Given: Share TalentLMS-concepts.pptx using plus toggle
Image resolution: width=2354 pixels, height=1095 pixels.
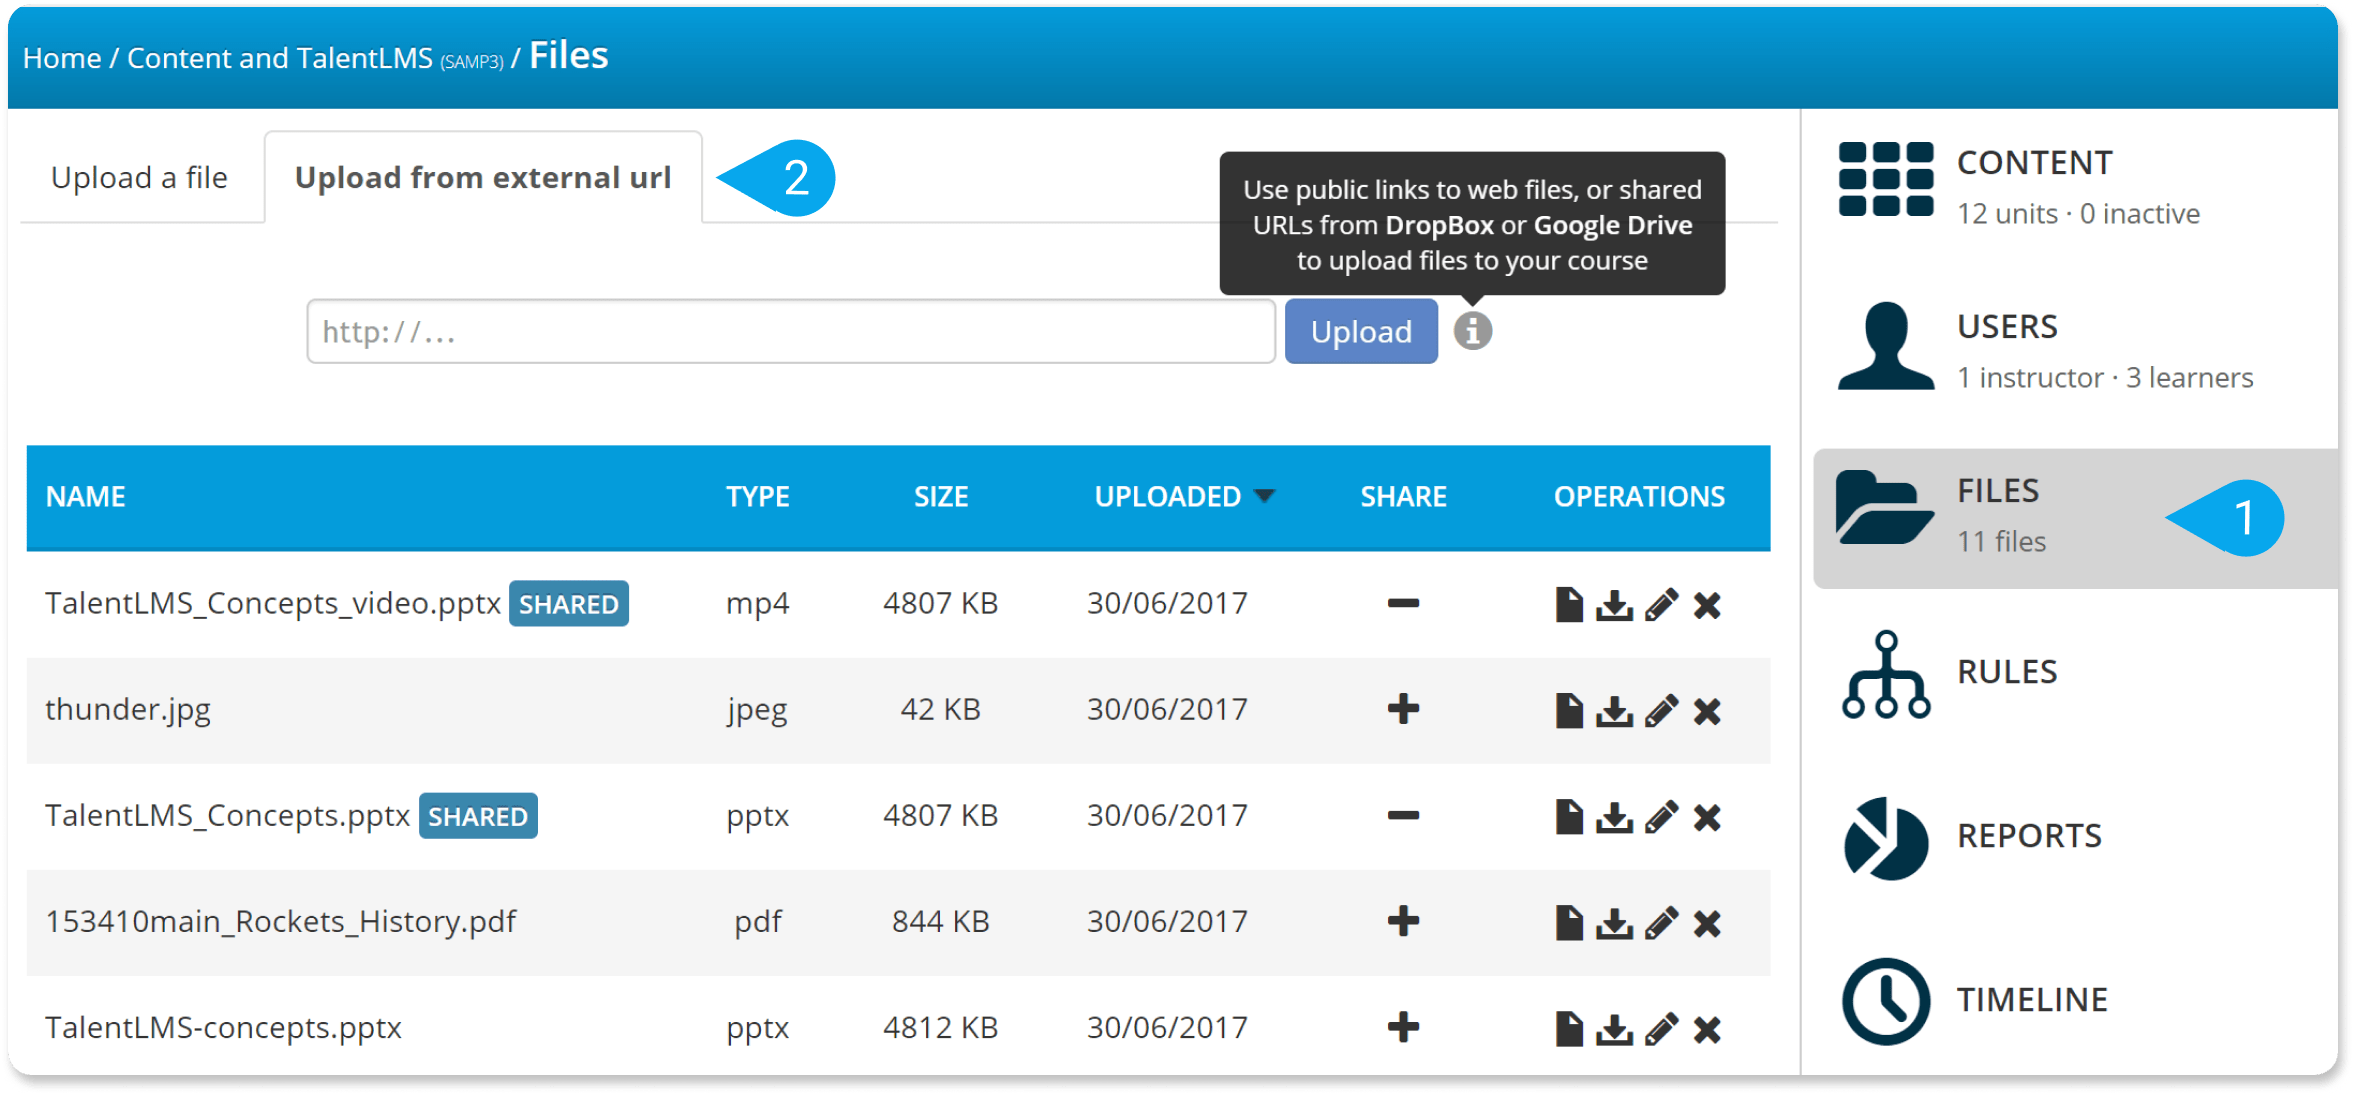Looking at the screenshot, I should (x=1403, y=1027).
